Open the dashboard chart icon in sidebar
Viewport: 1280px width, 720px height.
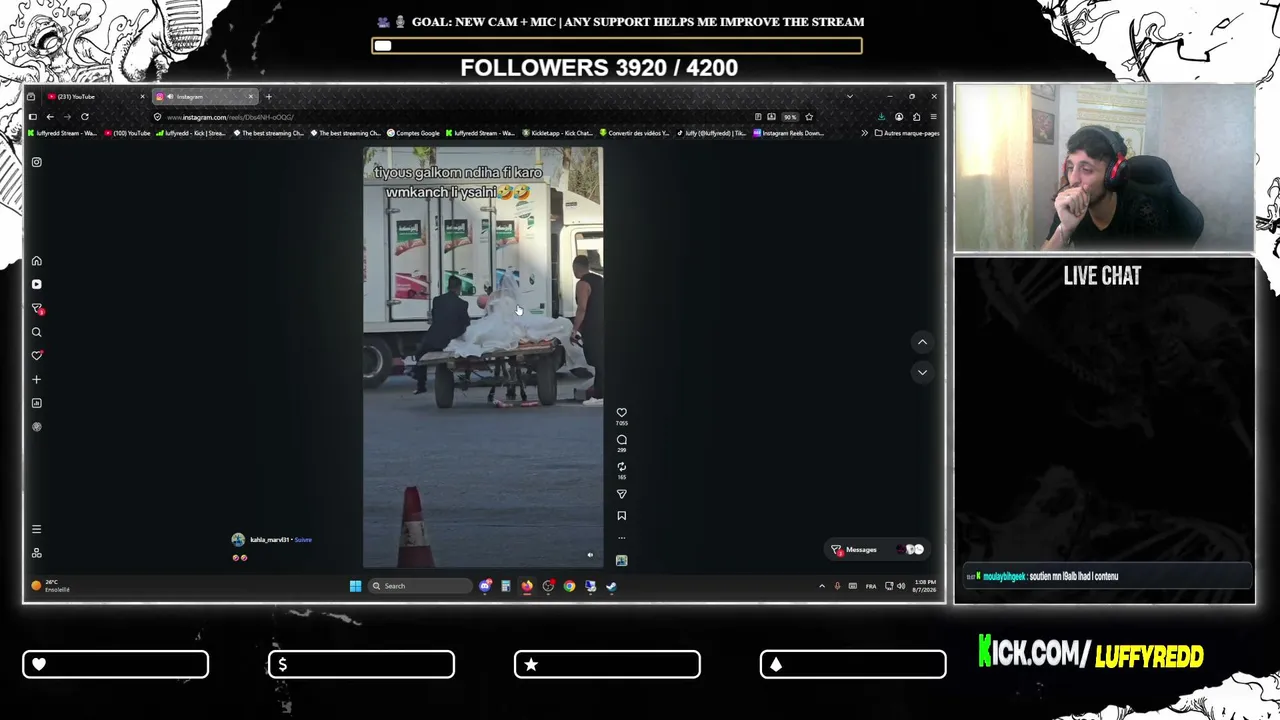click(x=37, y=403)
